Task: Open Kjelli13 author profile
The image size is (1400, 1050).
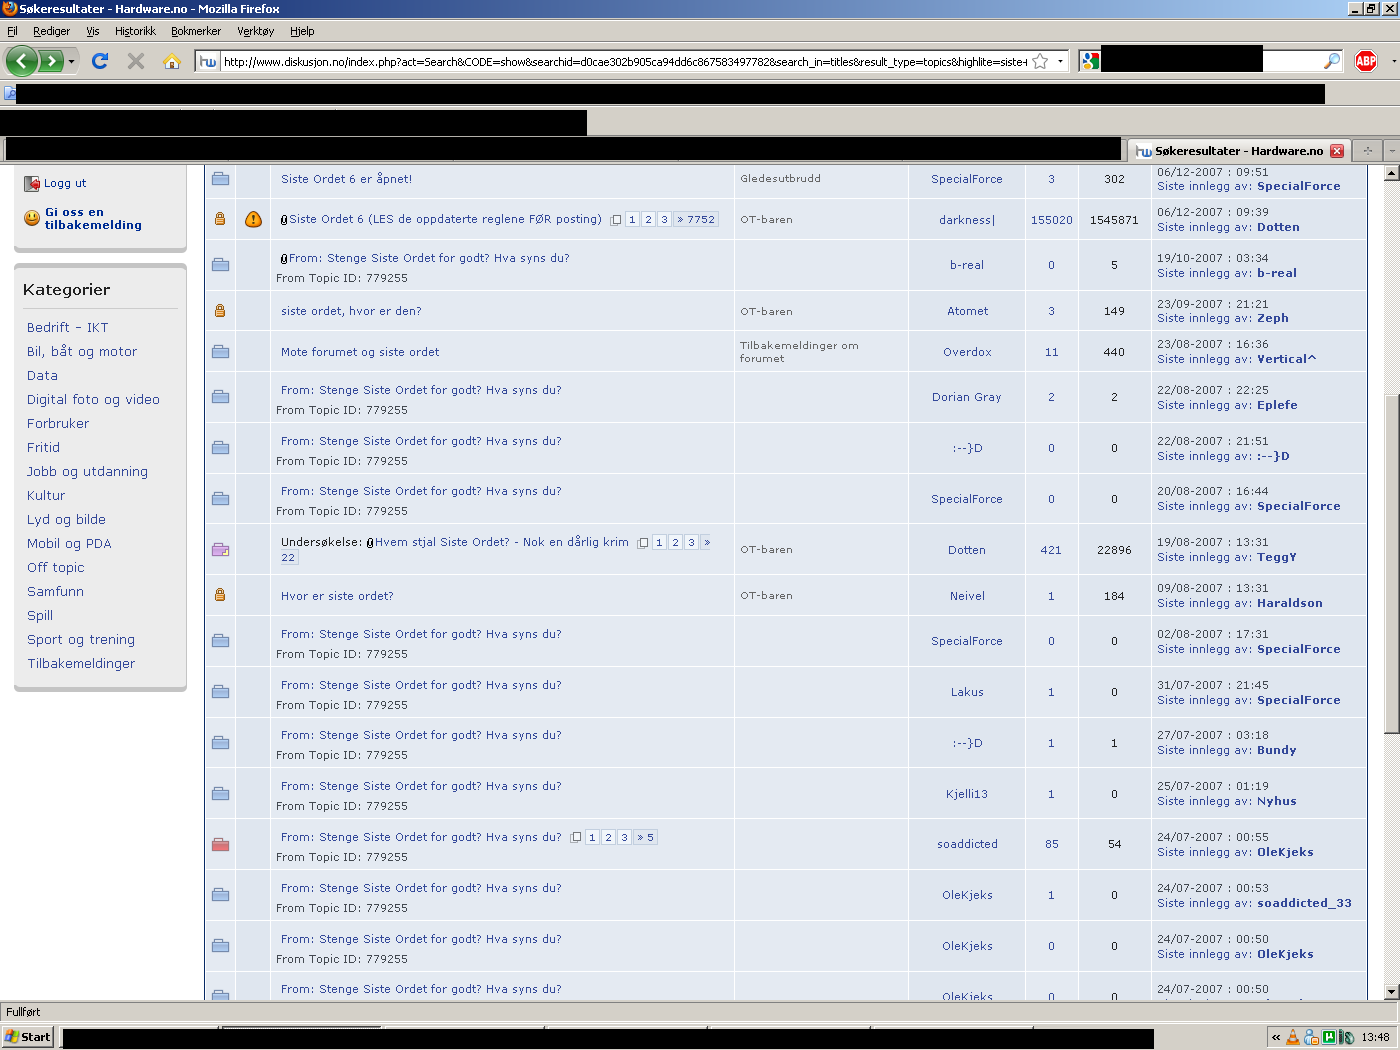Action: [x=967, y=794]
